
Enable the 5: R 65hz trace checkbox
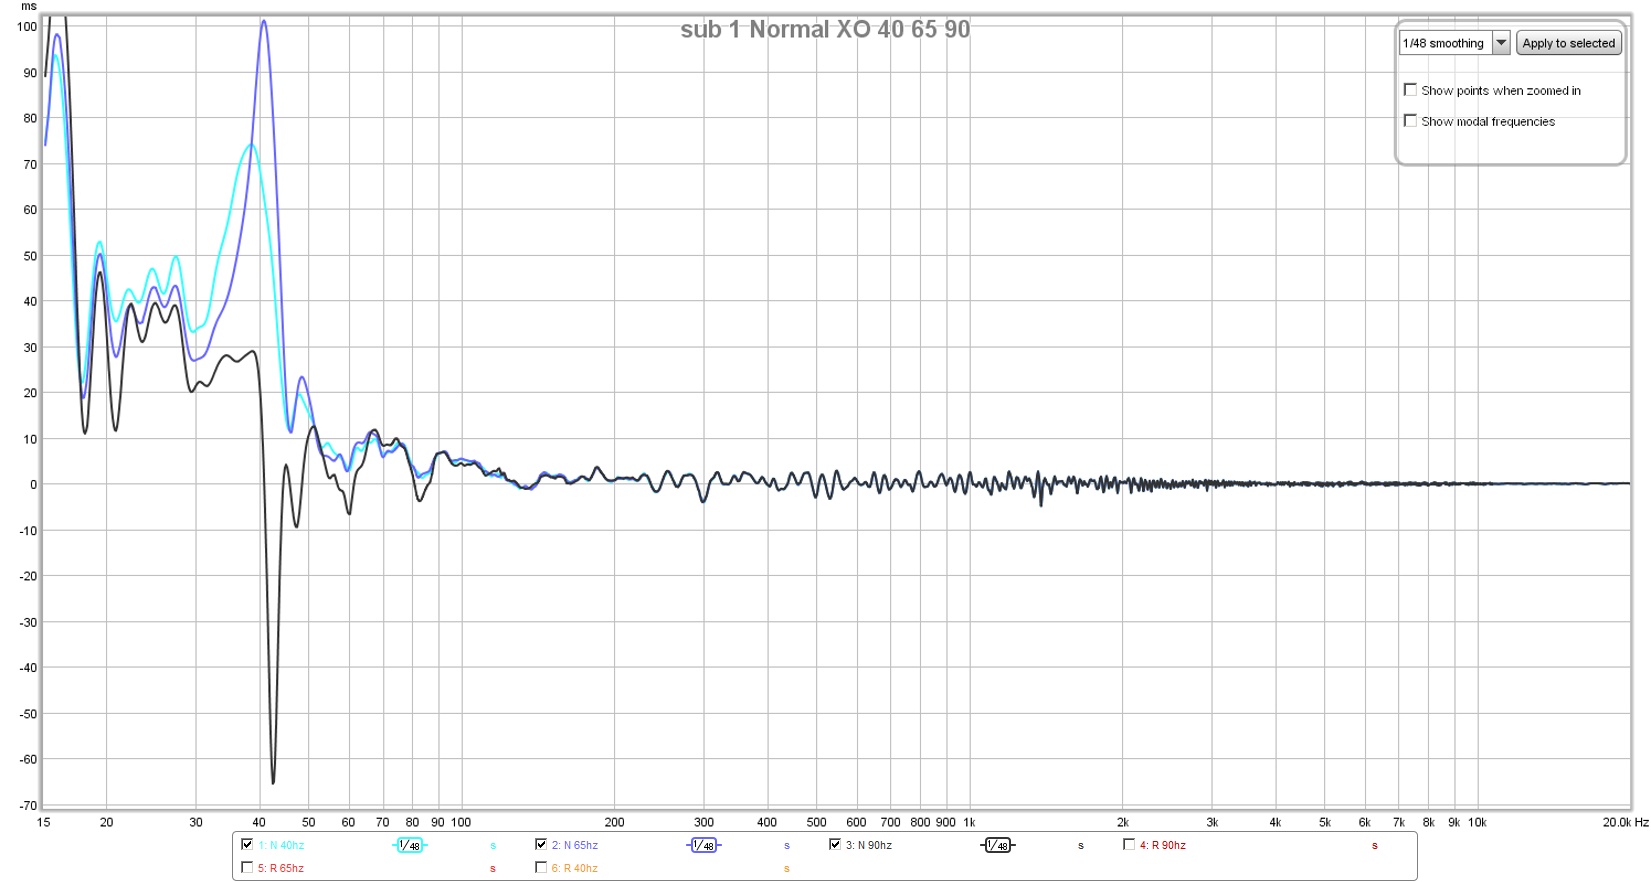tap(247, 868)
